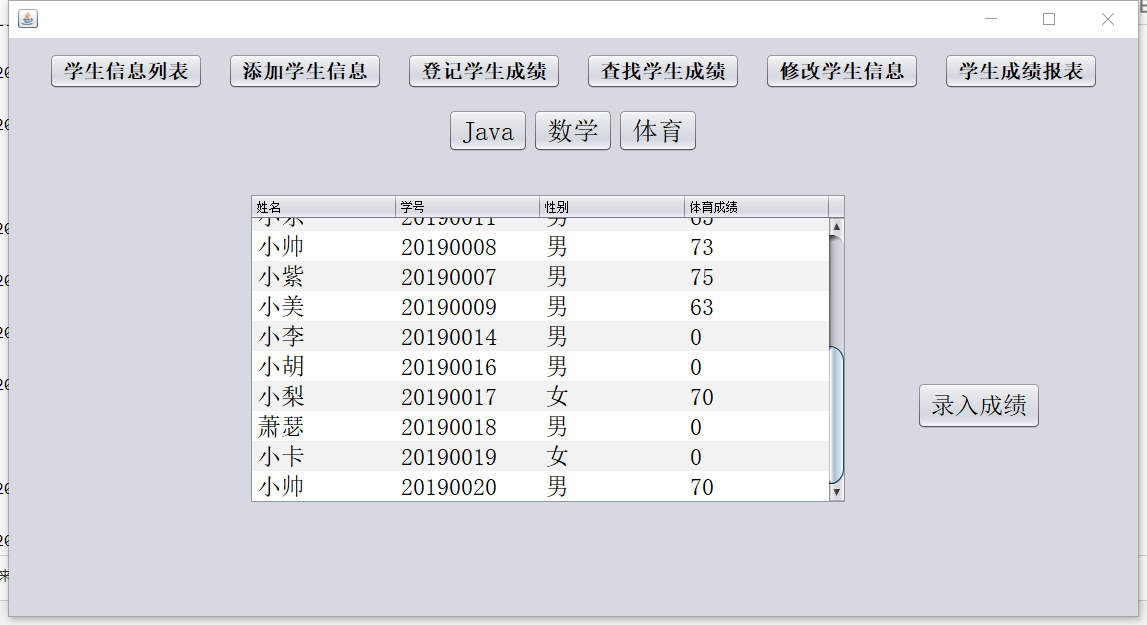This screenshot has height=625, width=1147.
Task: Click the 学号 column header
Action: pyautogui.click(x=467, y=207)
